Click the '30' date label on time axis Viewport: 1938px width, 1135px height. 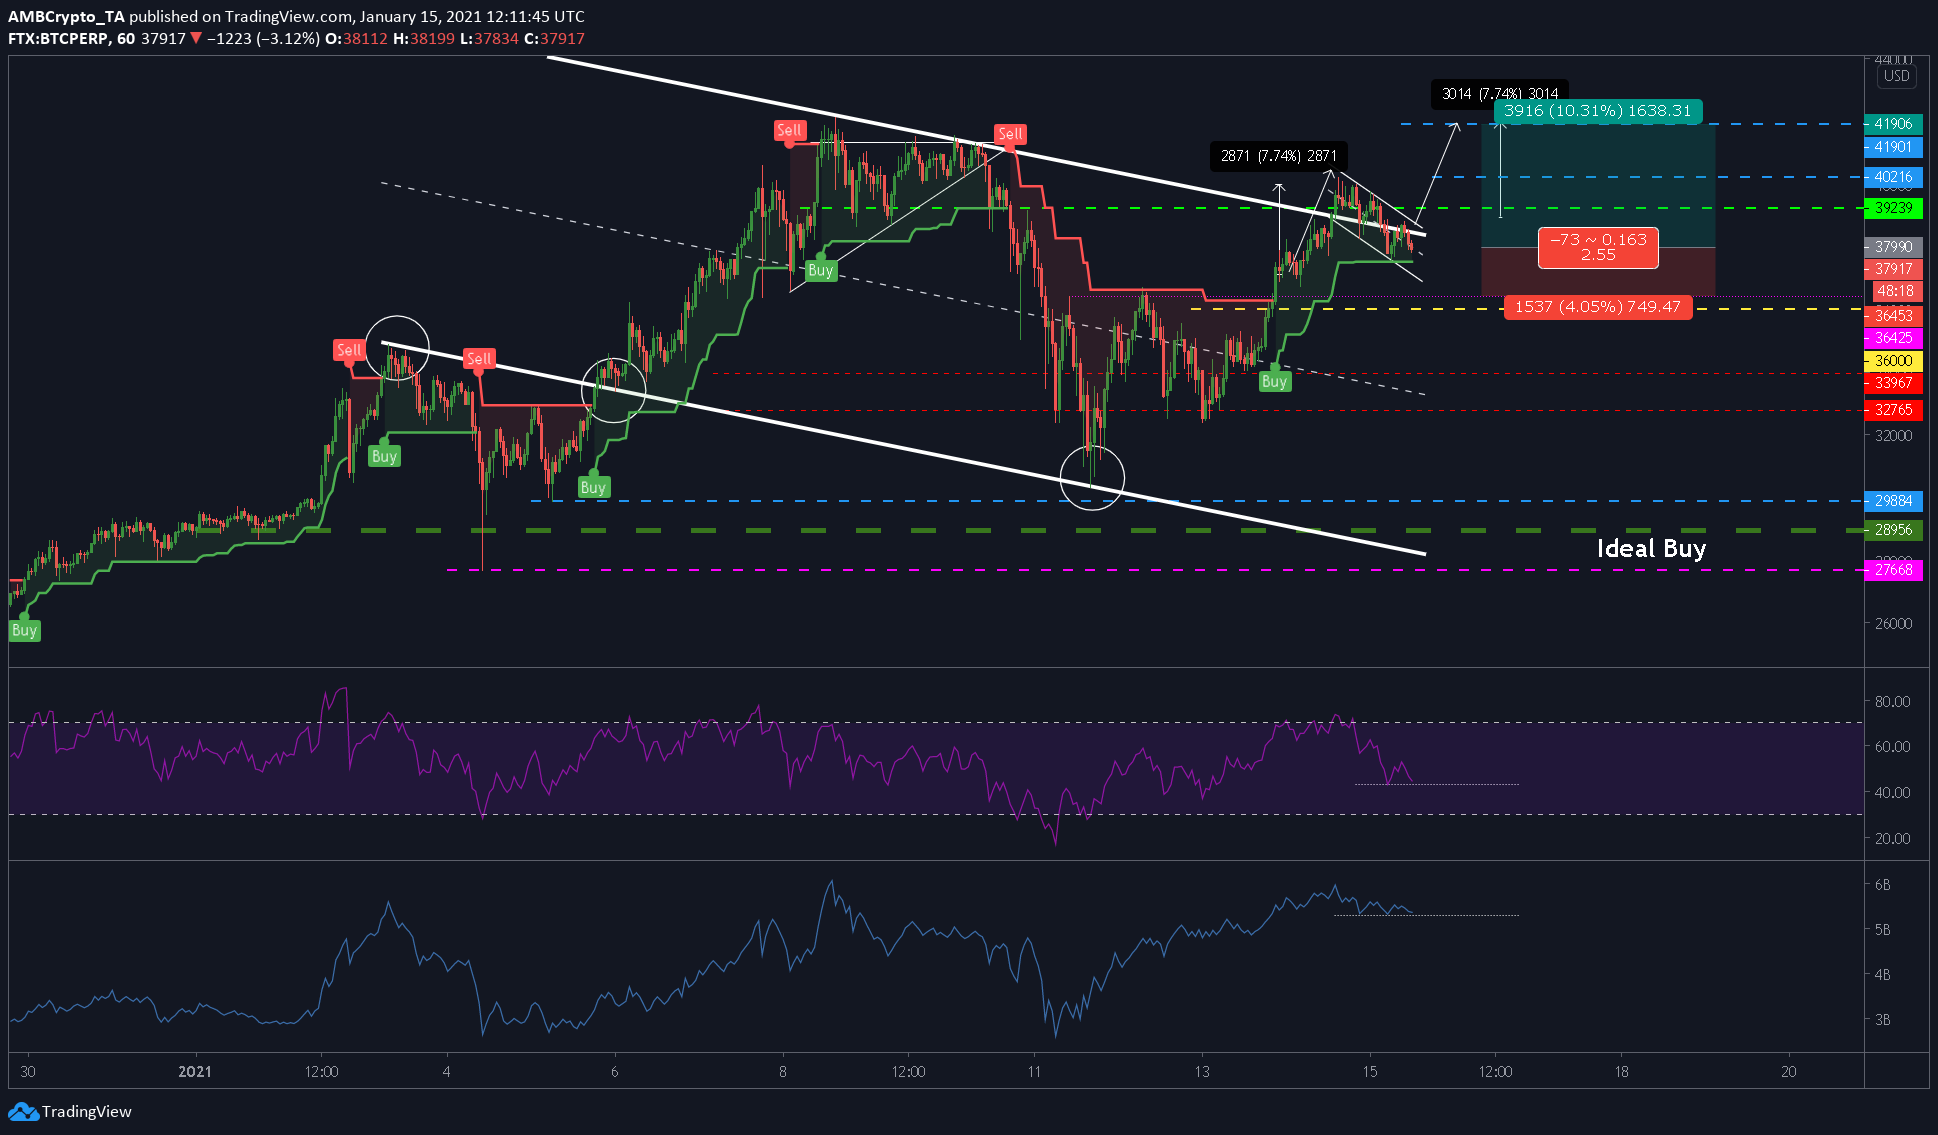point(28,1071)
